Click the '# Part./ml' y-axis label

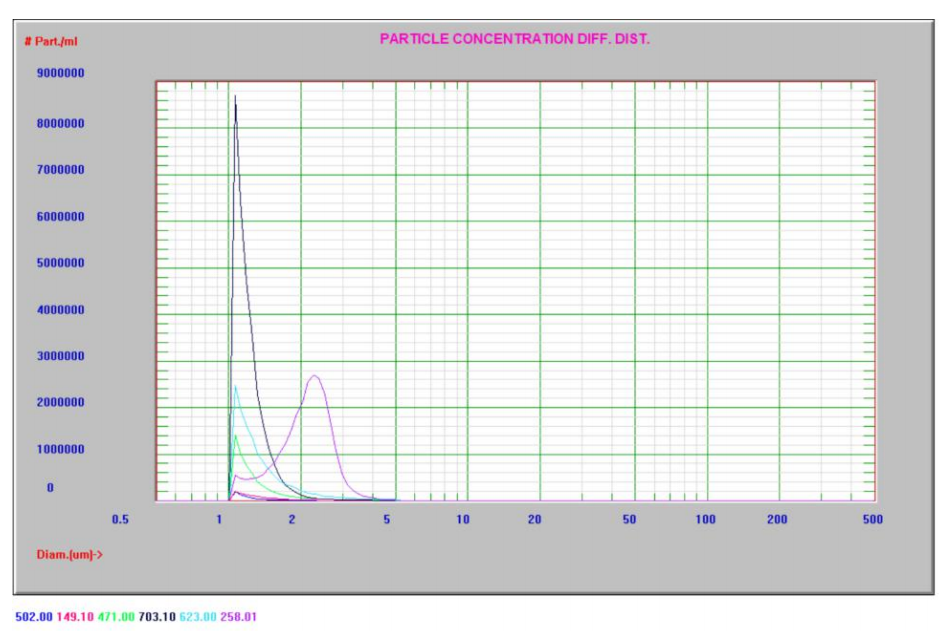tap(51, 41)
